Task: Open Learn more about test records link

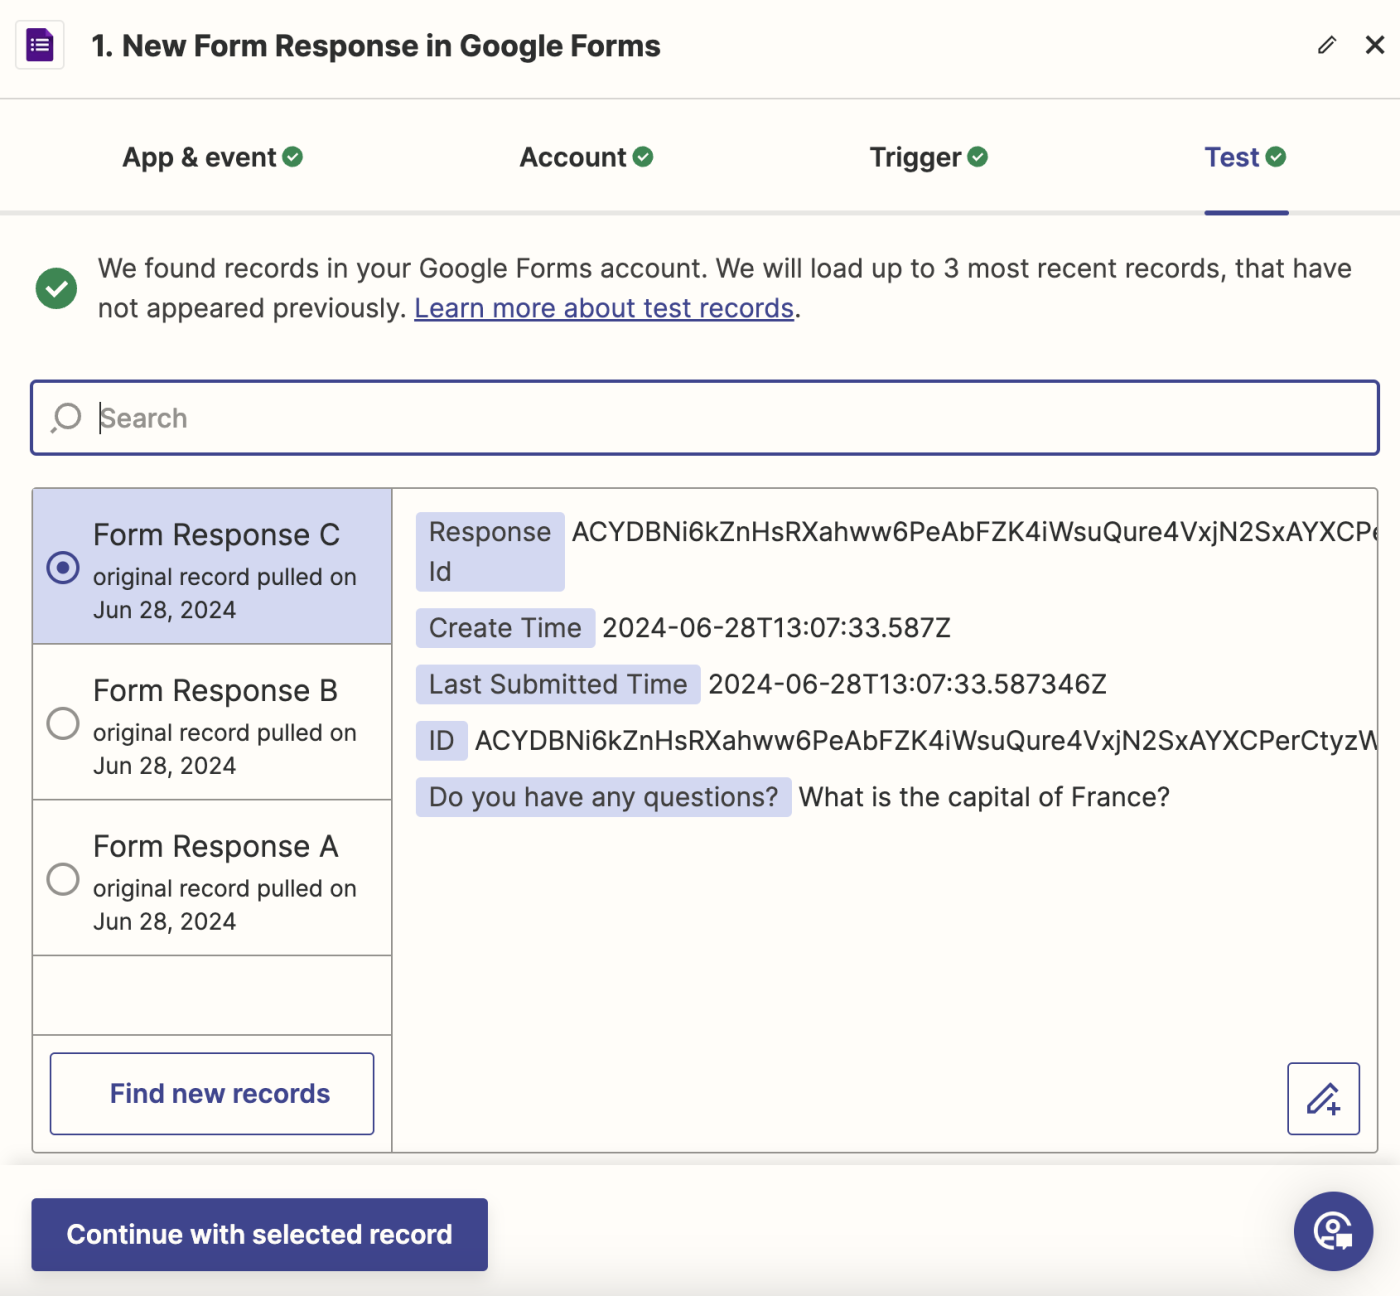Action: click(x=604, y=308)
